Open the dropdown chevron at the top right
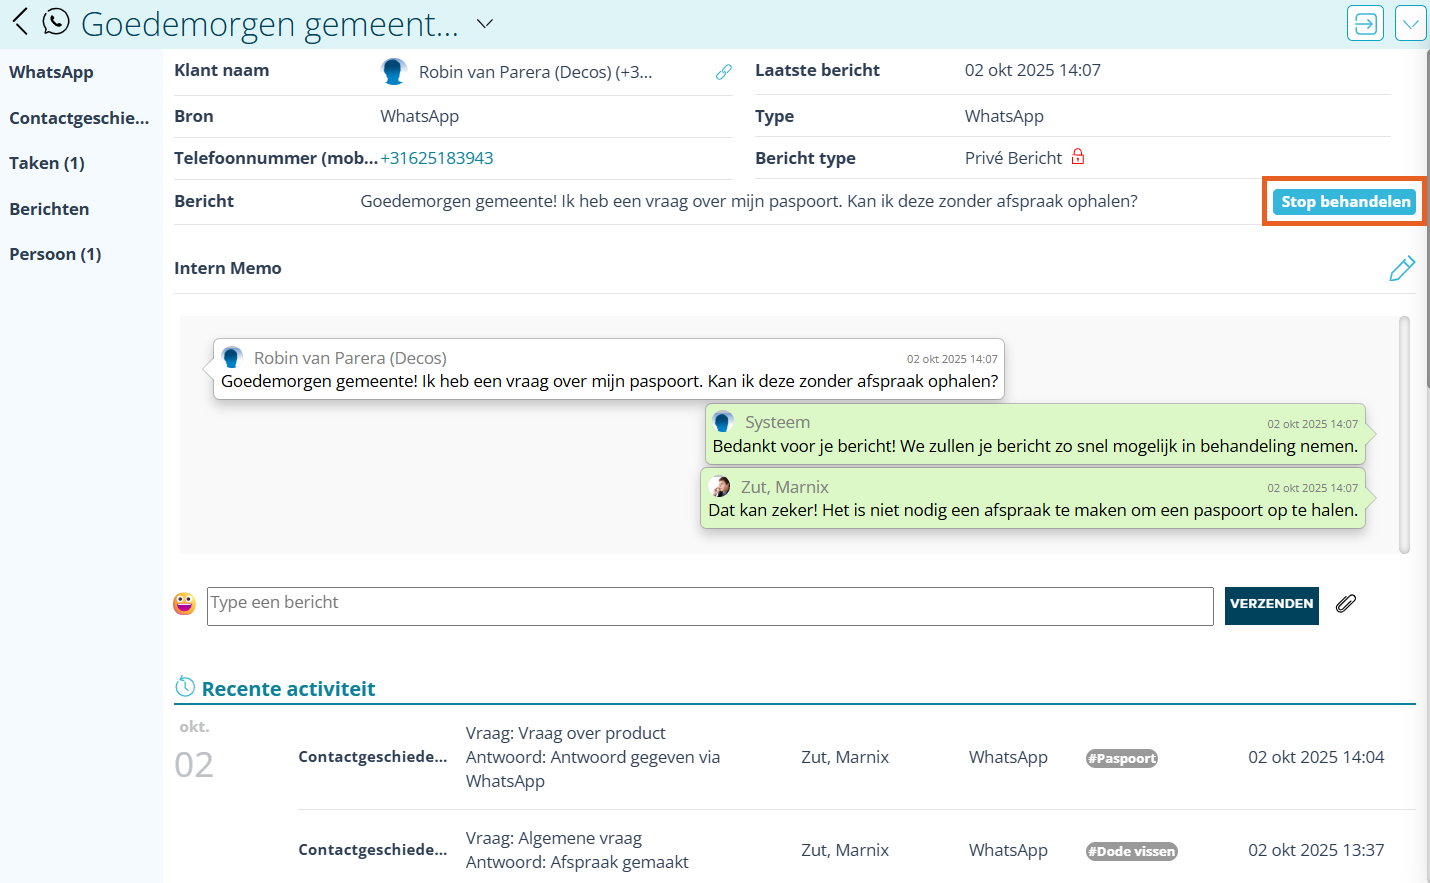 point(1410,22)
